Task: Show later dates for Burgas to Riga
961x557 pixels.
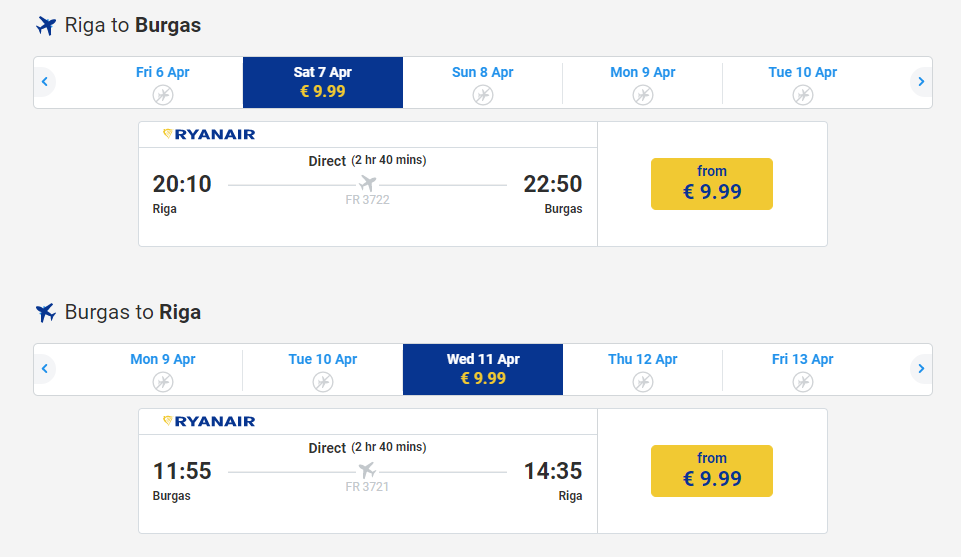Action: point(921,368)
